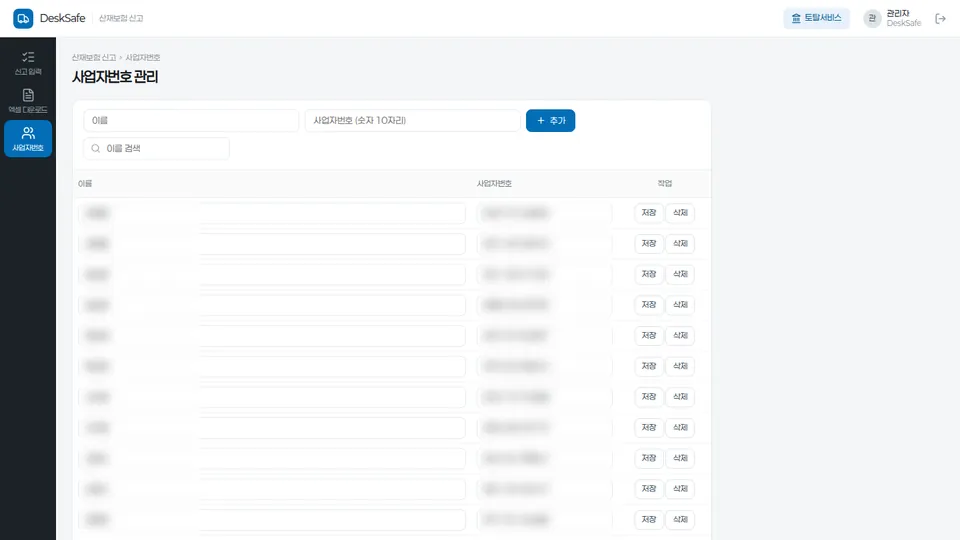Screen dimensions: 960x540
Task: Click 삭제 in the third table row
Action: (680, 274)
